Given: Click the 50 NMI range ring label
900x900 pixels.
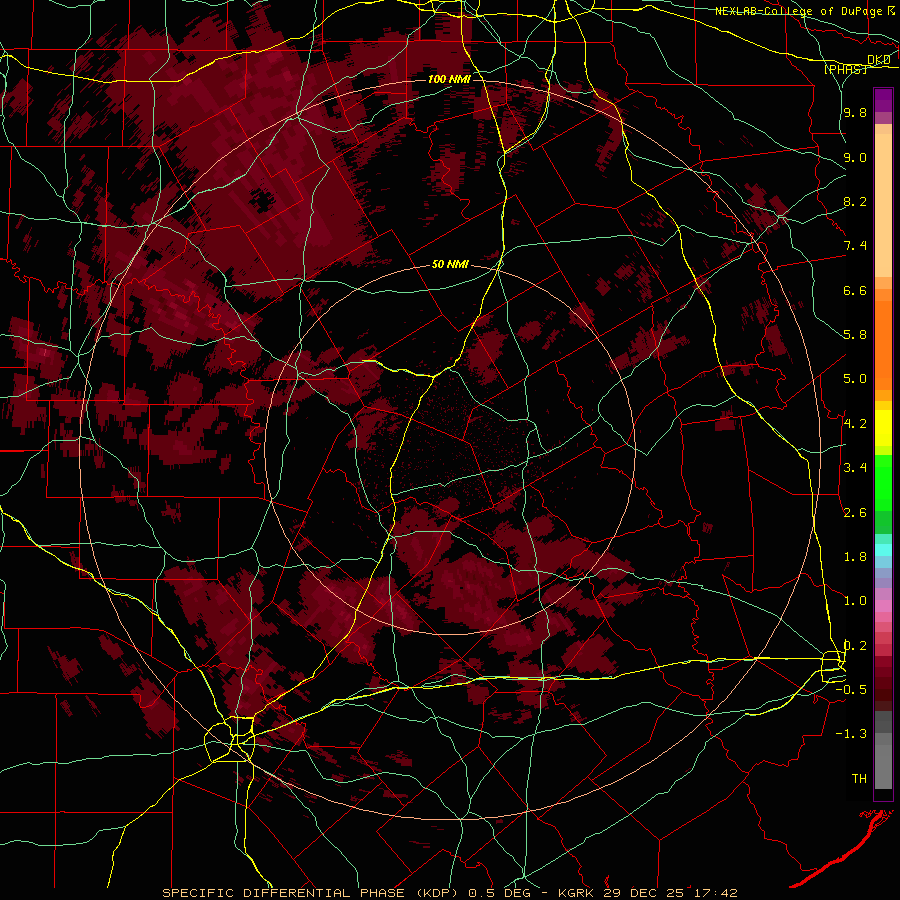Looking at the screenshot, I should point(450,264).
